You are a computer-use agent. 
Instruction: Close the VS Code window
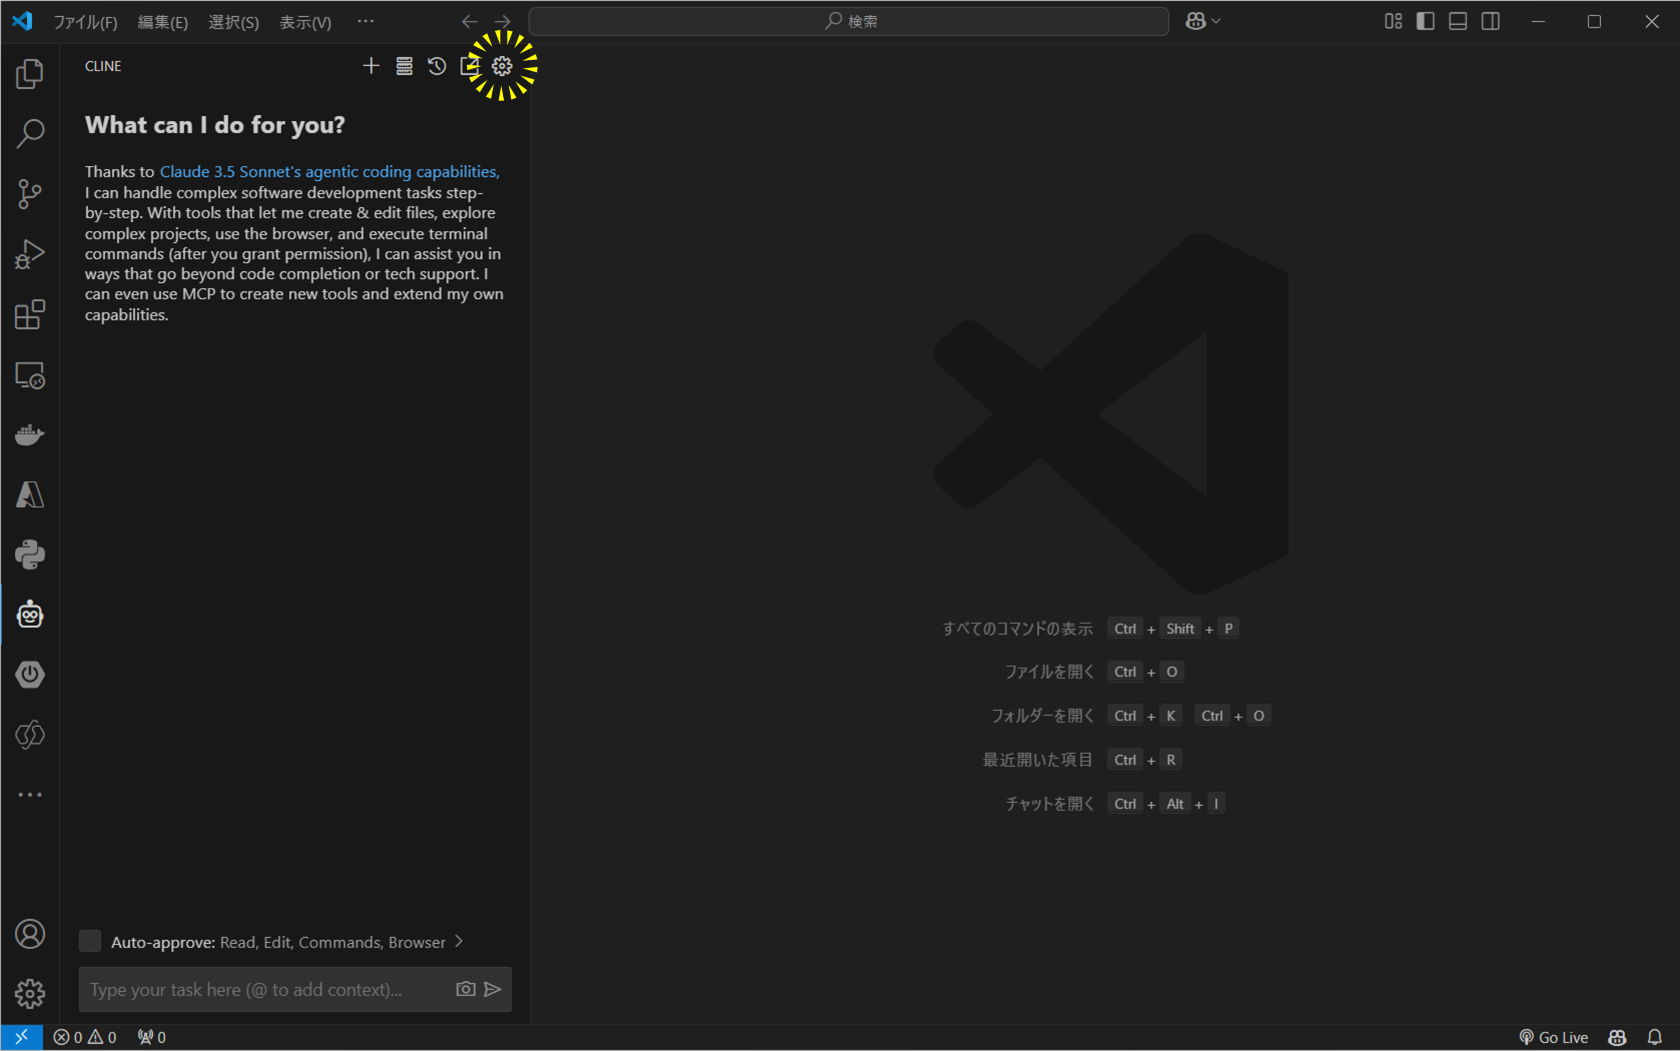[1651, 21]
